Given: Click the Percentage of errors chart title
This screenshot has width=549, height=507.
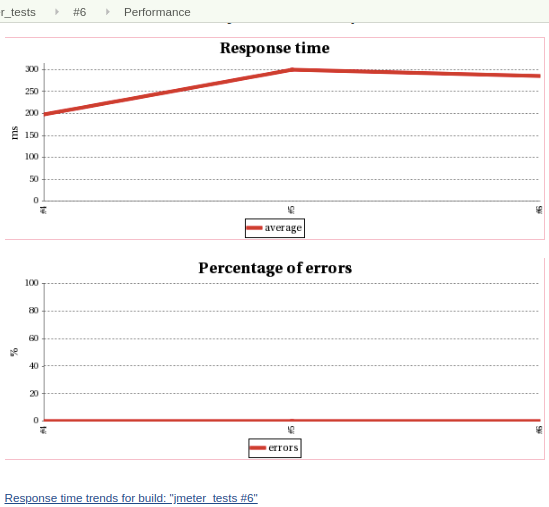Looking at the screenshot, I should click(x=275, y=268).
